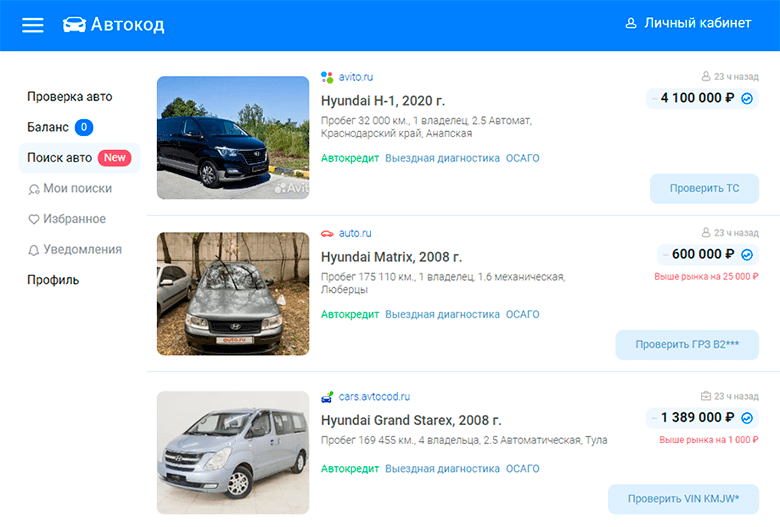Open the hamburger menu
780x527 pixels.
coord(33,25)
